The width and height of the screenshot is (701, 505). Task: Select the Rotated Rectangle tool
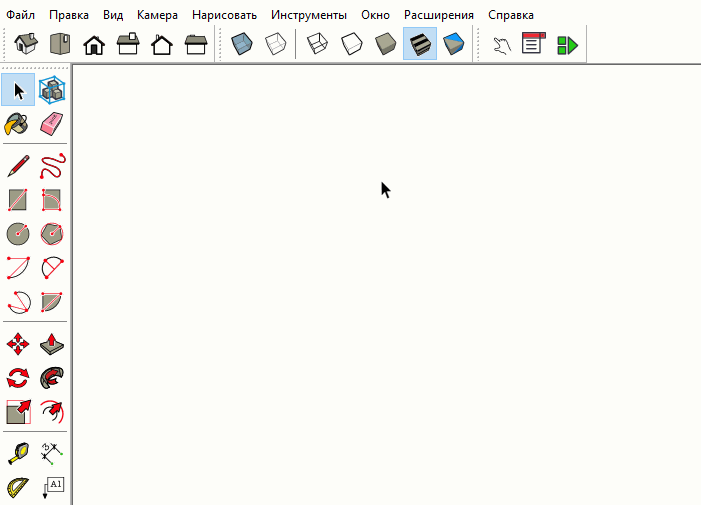[52, 200]
